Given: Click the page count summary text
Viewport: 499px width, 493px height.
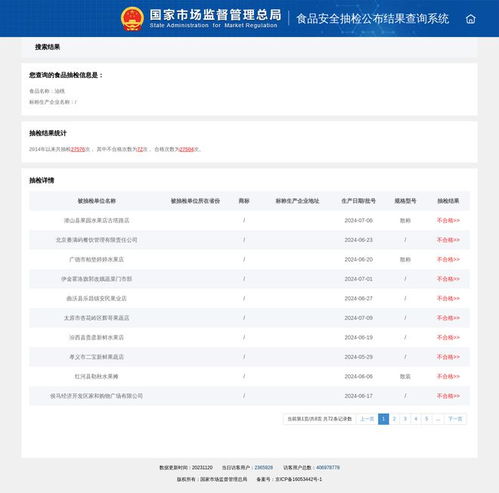Looking at the screenshot, I should tap(320, 419).
